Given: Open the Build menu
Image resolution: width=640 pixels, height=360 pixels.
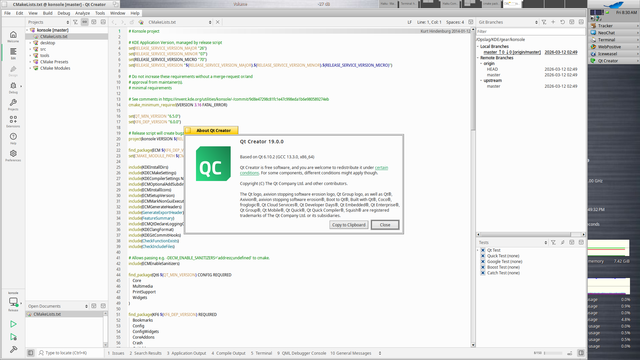Looking at the screenshot, I should pos(48,13).
